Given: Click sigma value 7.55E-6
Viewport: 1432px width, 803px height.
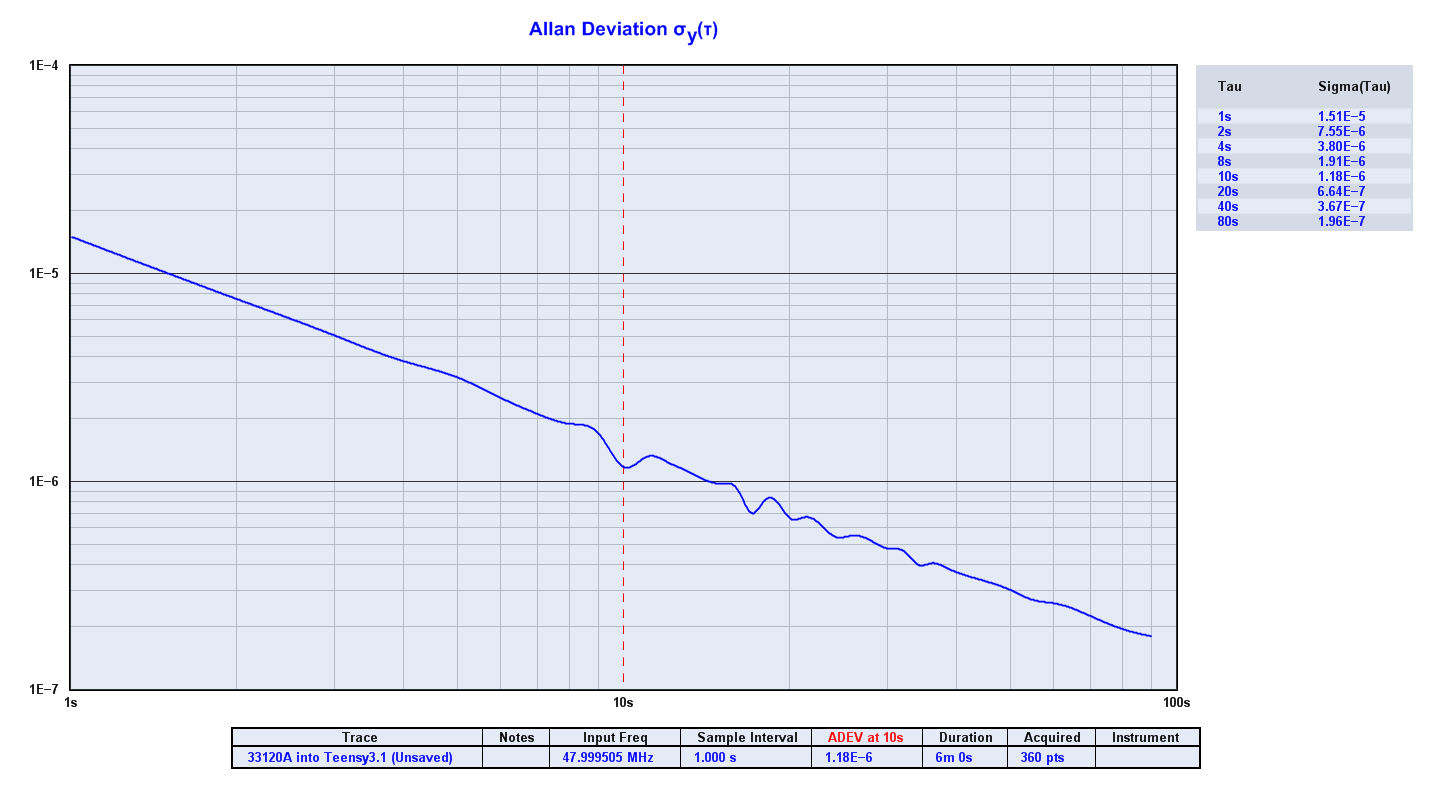Looking at the screenshot, I should (x=1341, y=131).
